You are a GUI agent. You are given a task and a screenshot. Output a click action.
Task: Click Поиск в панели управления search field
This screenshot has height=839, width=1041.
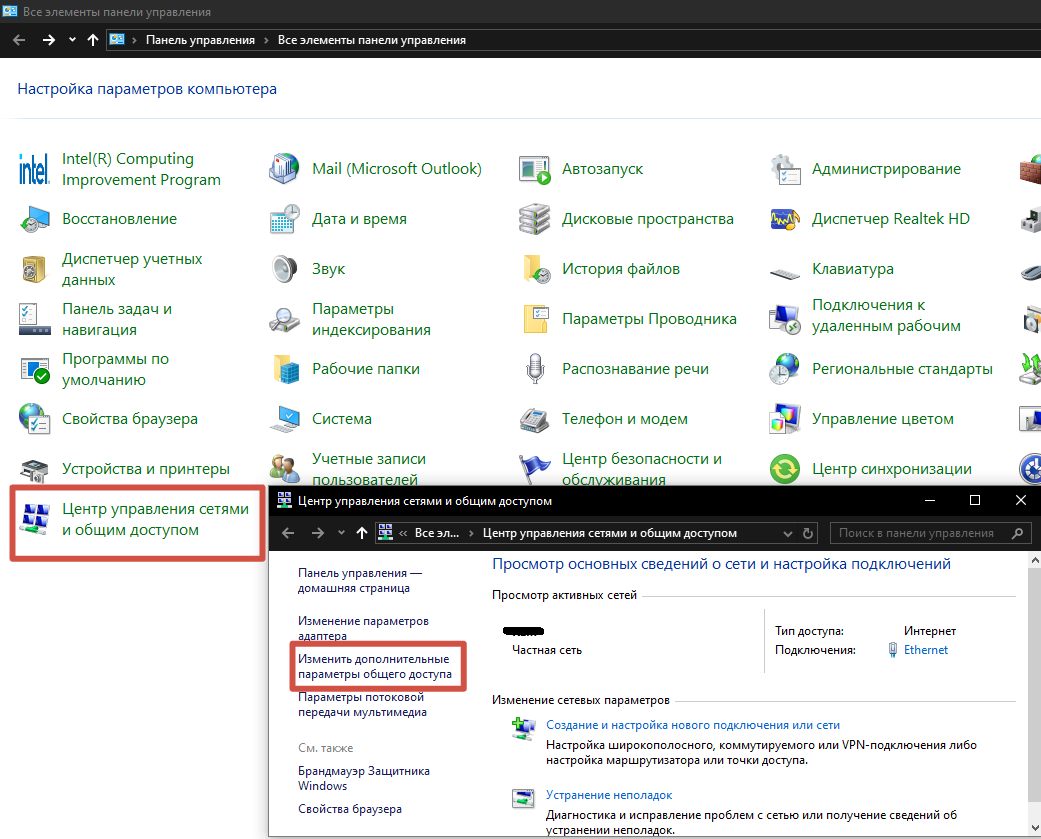click(931, 533)
